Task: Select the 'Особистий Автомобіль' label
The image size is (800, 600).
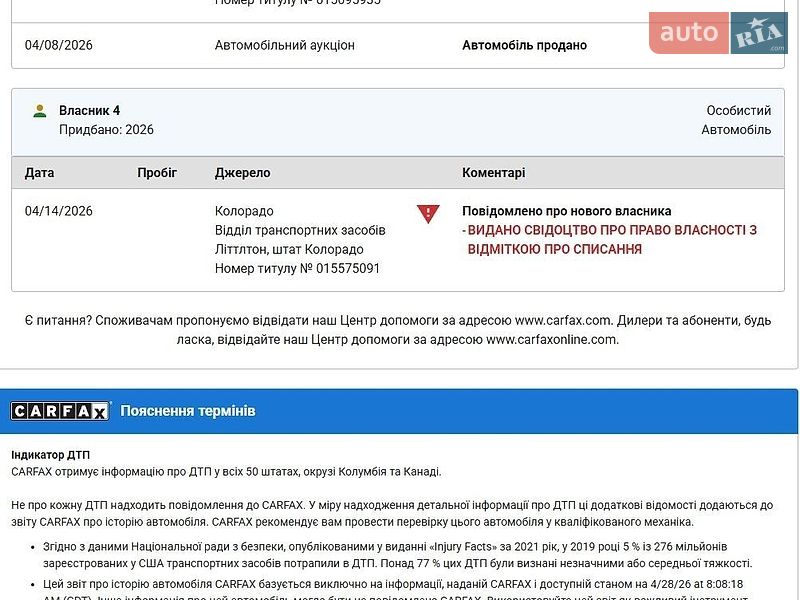Action: tap(736, 120)
